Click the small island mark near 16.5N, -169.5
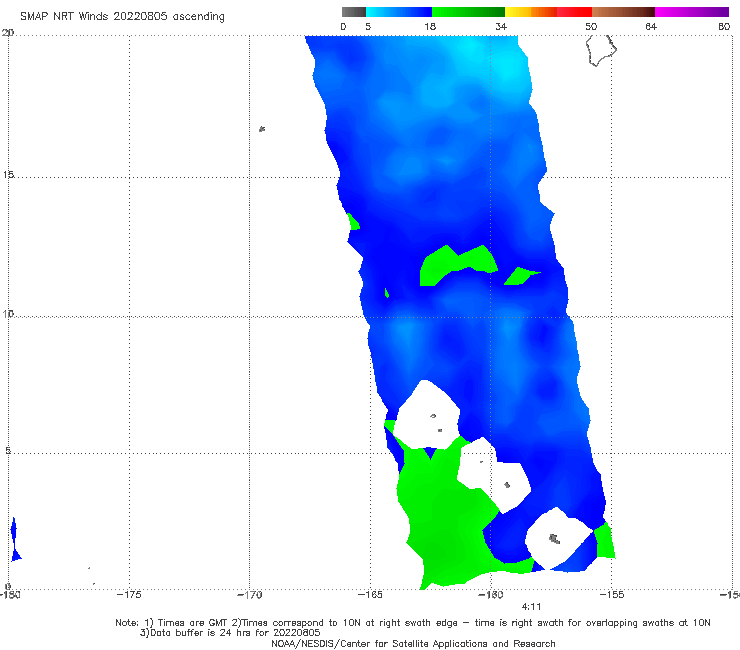Screen dimensions: 740x650 262,129
